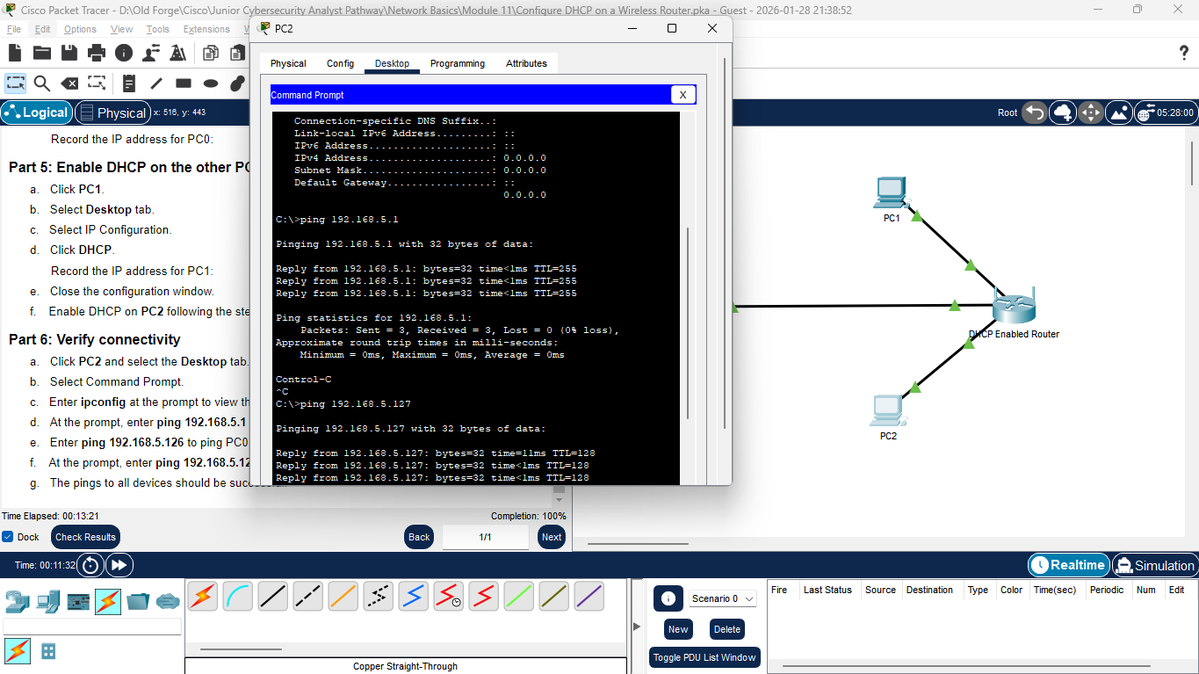
Task: Choose the purple USB cable
Action: [x=589, y=597]
